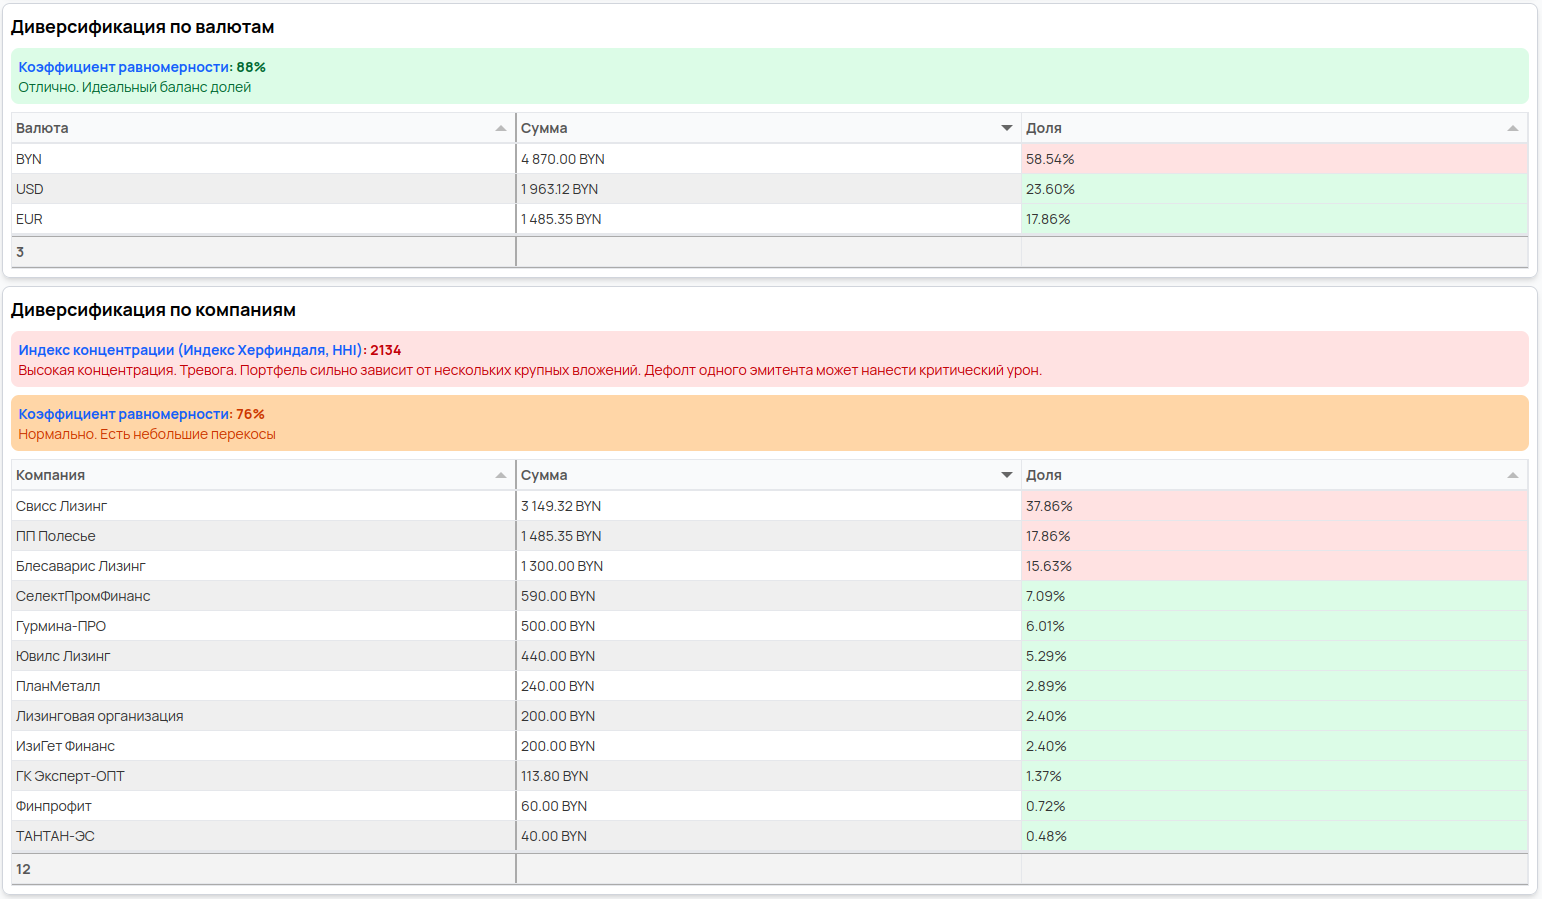
Task: Click sort arrow in currency Сумма header
Action: pos(1006,128)
